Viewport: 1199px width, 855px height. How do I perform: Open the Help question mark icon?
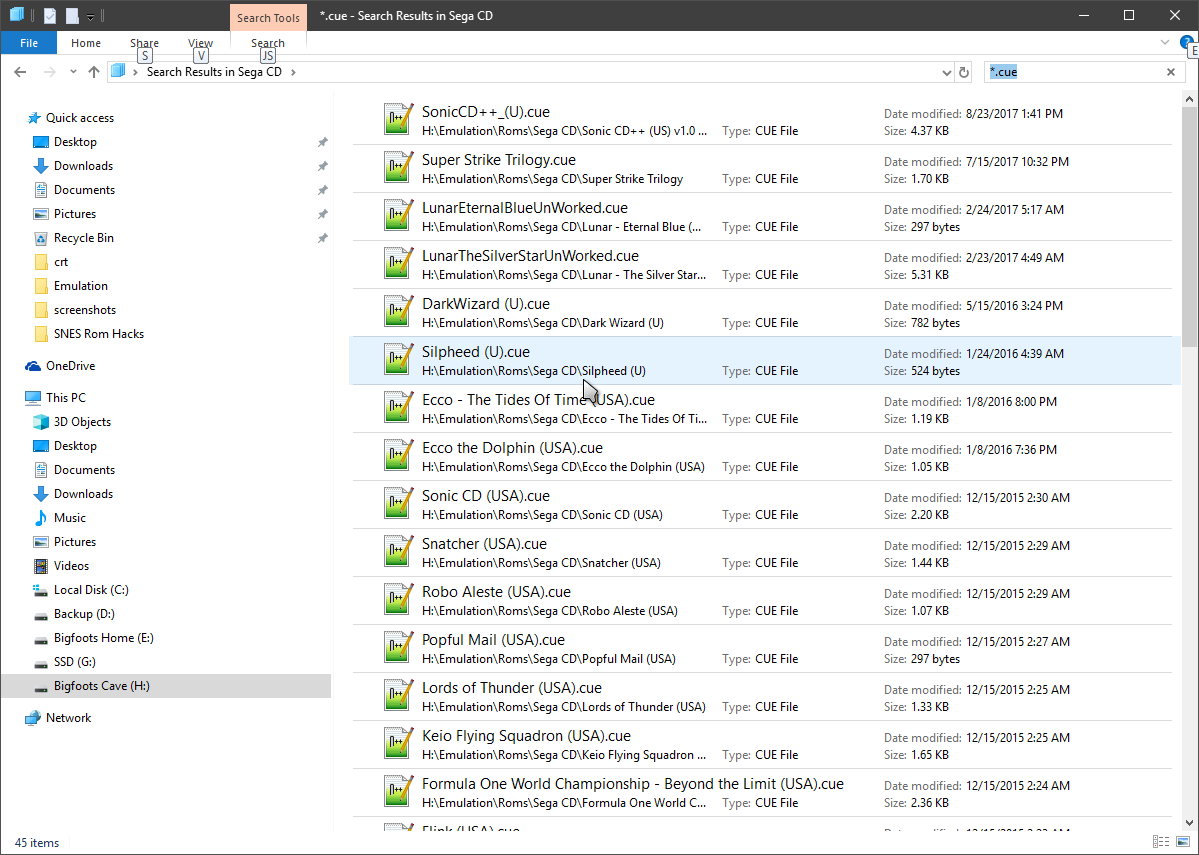(1188, 43)
